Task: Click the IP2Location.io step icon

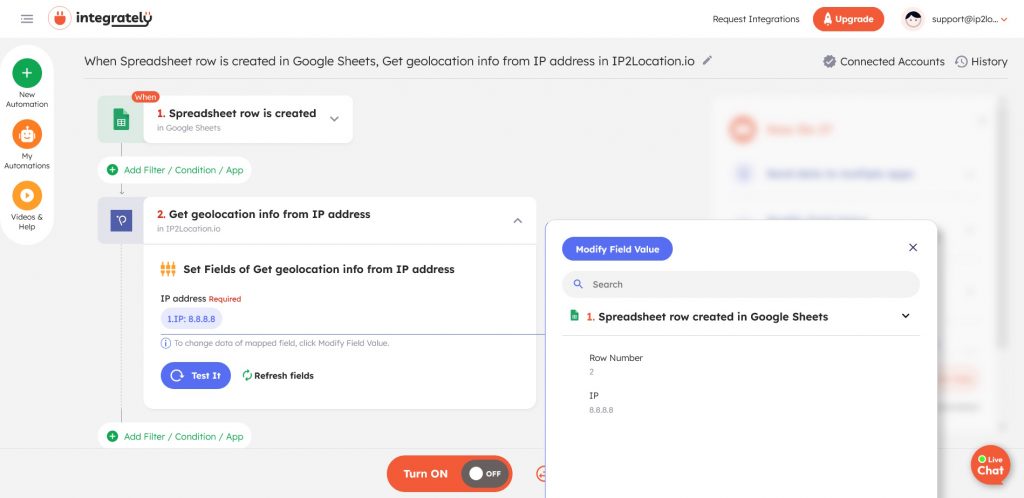Action: click(x=121, y=220)
